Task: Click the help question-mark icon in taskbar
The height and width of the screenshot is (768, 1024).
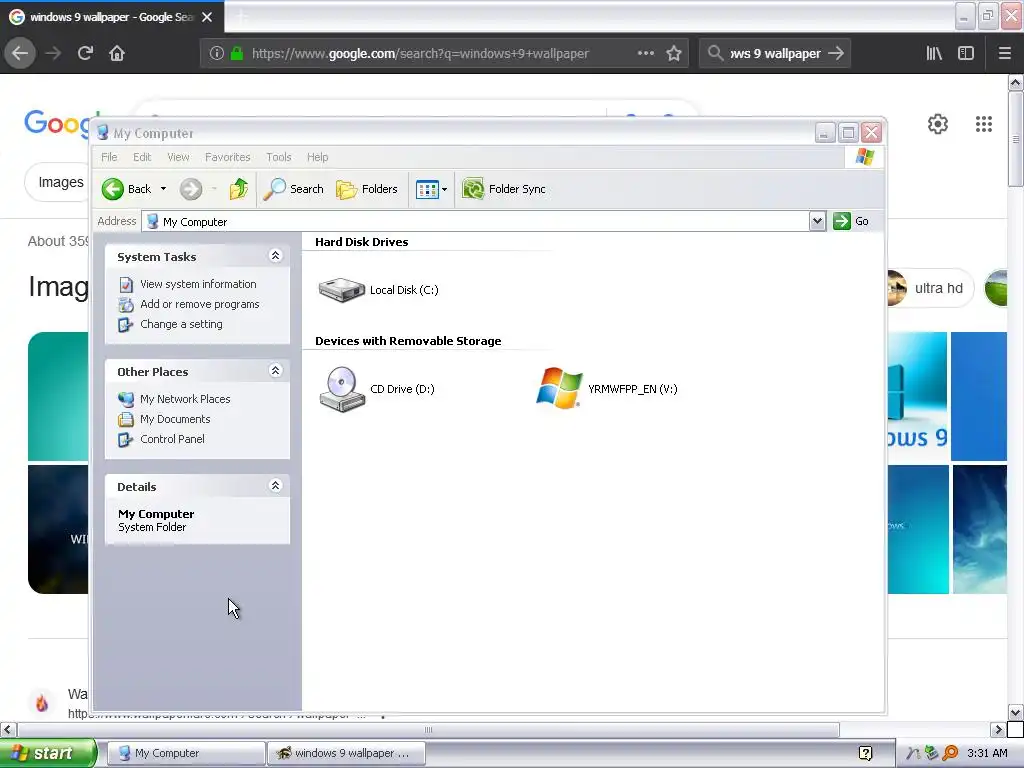Action: (865, 753)
